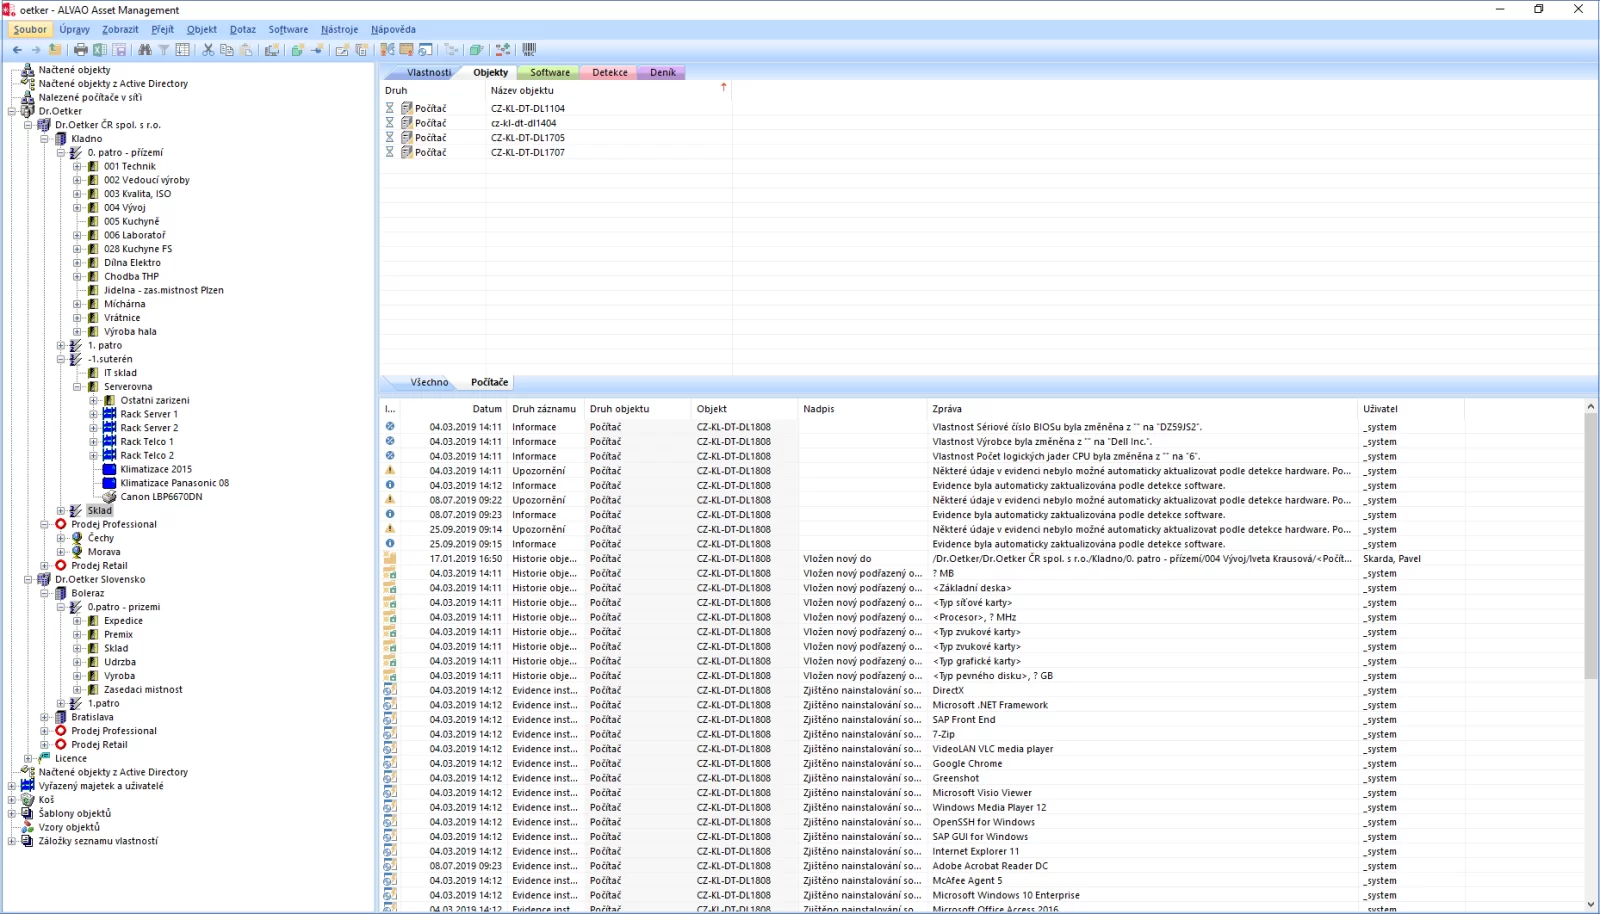The width and height of the screenshot is (1600, 914).
Task: Switch to the Detekce tab
Action: (609, 72)
